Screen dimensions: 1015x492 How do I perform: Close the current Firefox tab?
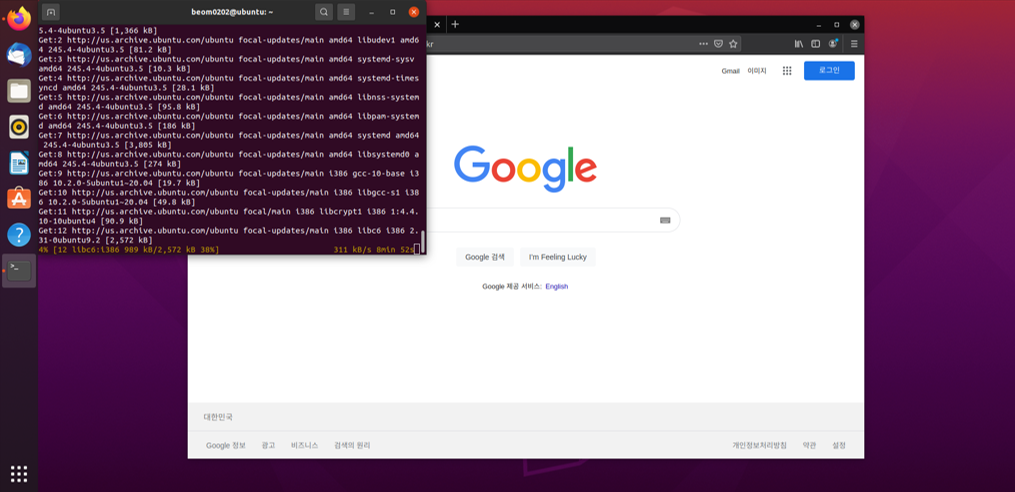point(436,24)
